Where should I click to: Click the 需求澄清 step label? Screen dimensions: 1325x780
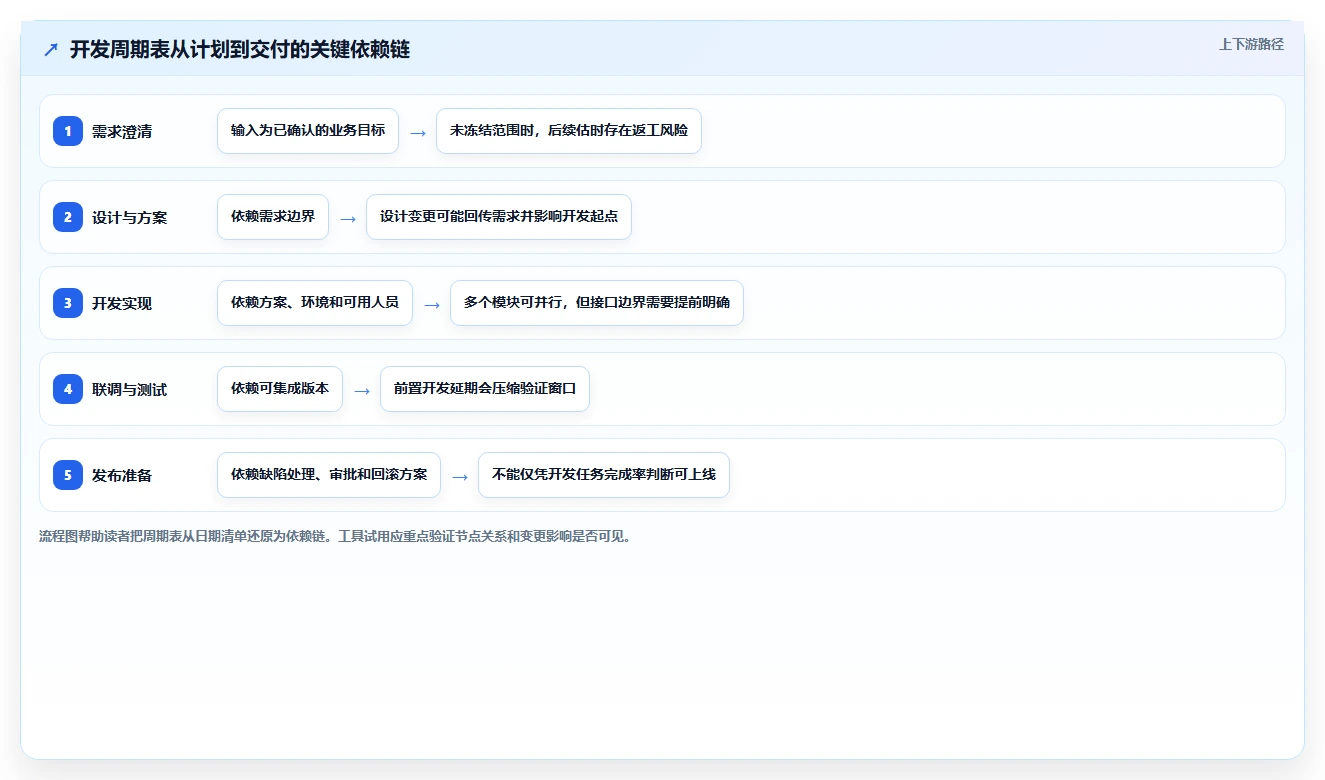pyautogui.click(x=122, y=131)
